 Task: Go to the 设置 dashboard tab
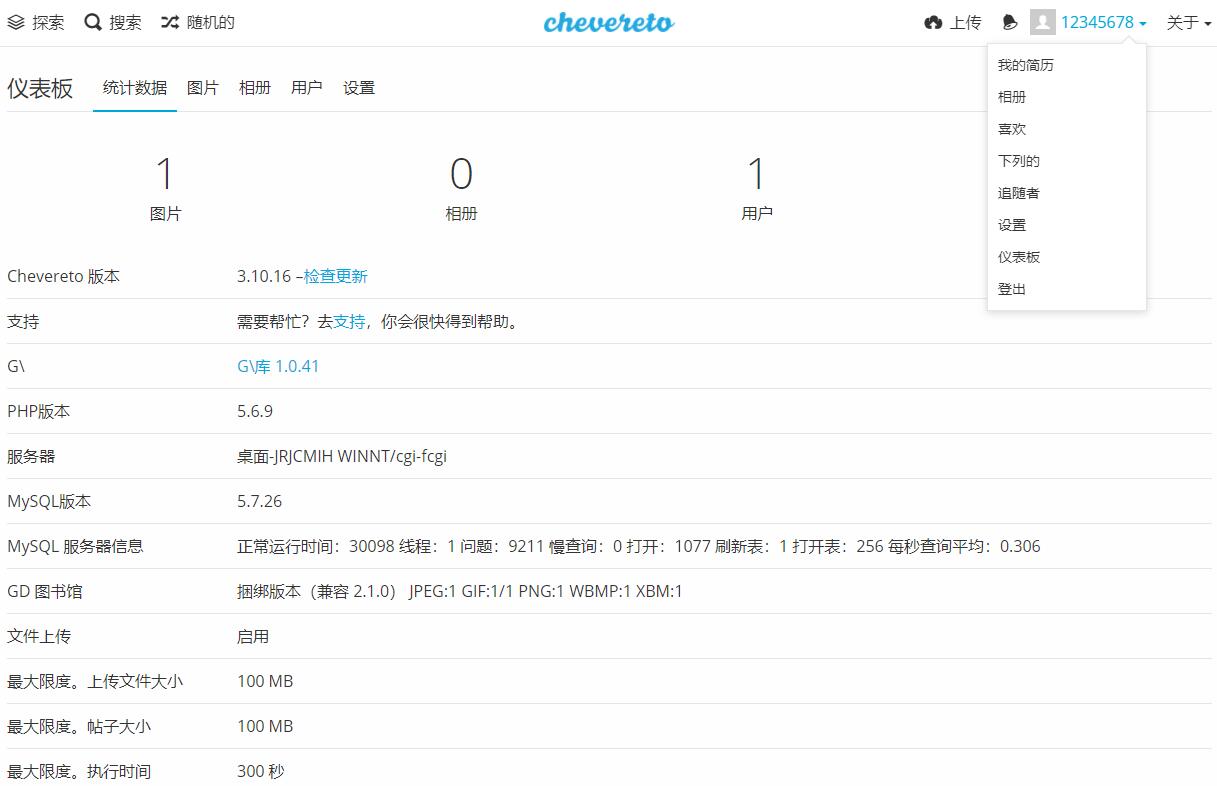point(359,88)
